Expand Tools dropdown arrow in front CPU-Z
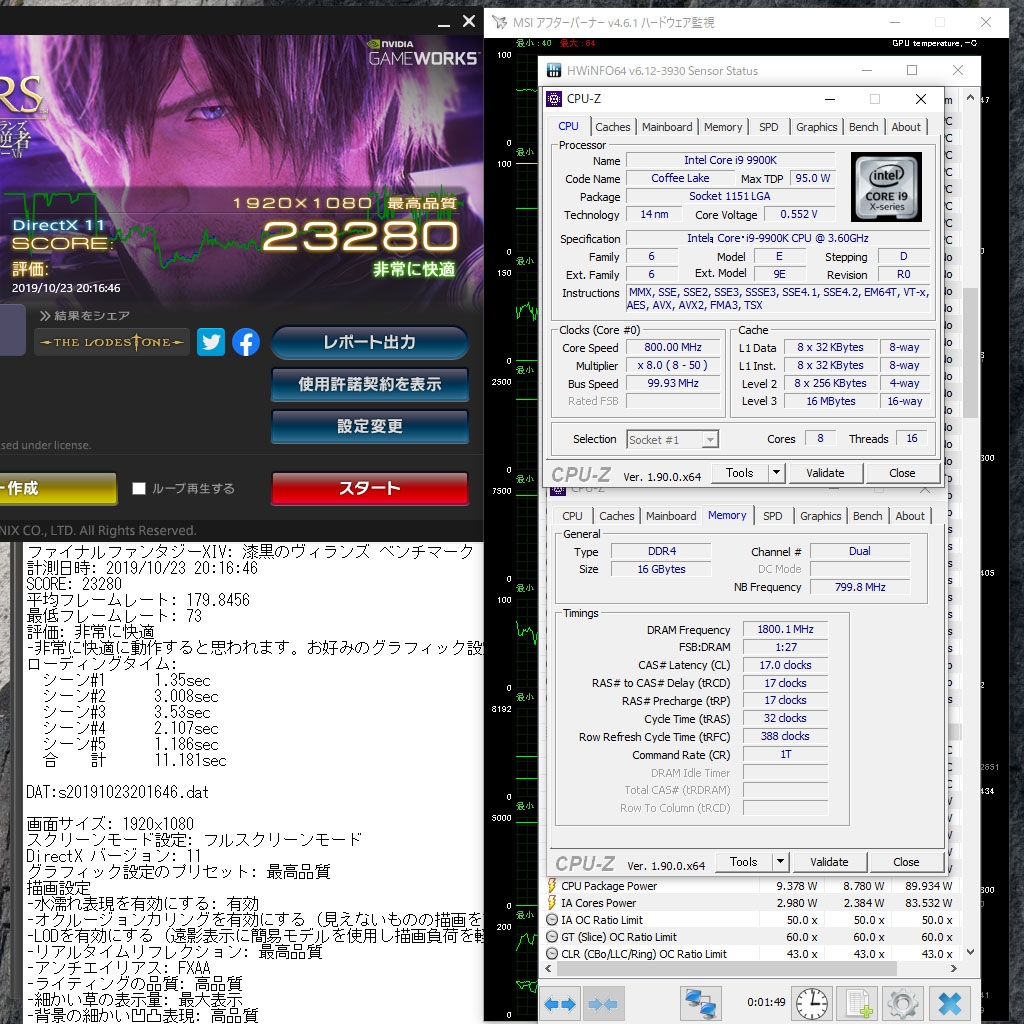 pos(776,472)
